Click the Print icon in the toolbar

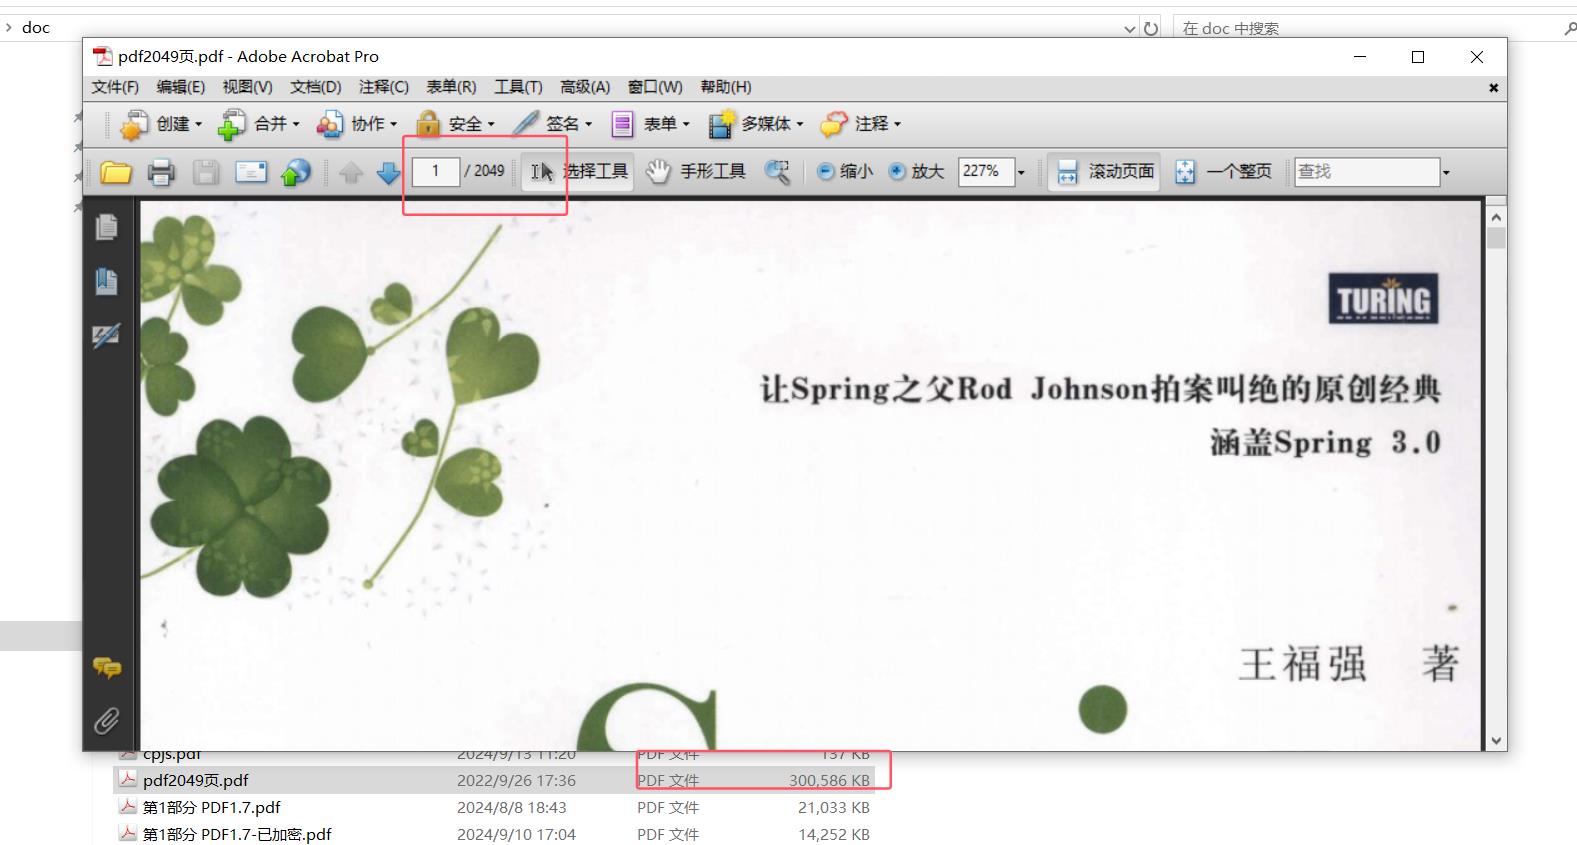[161, 172]
